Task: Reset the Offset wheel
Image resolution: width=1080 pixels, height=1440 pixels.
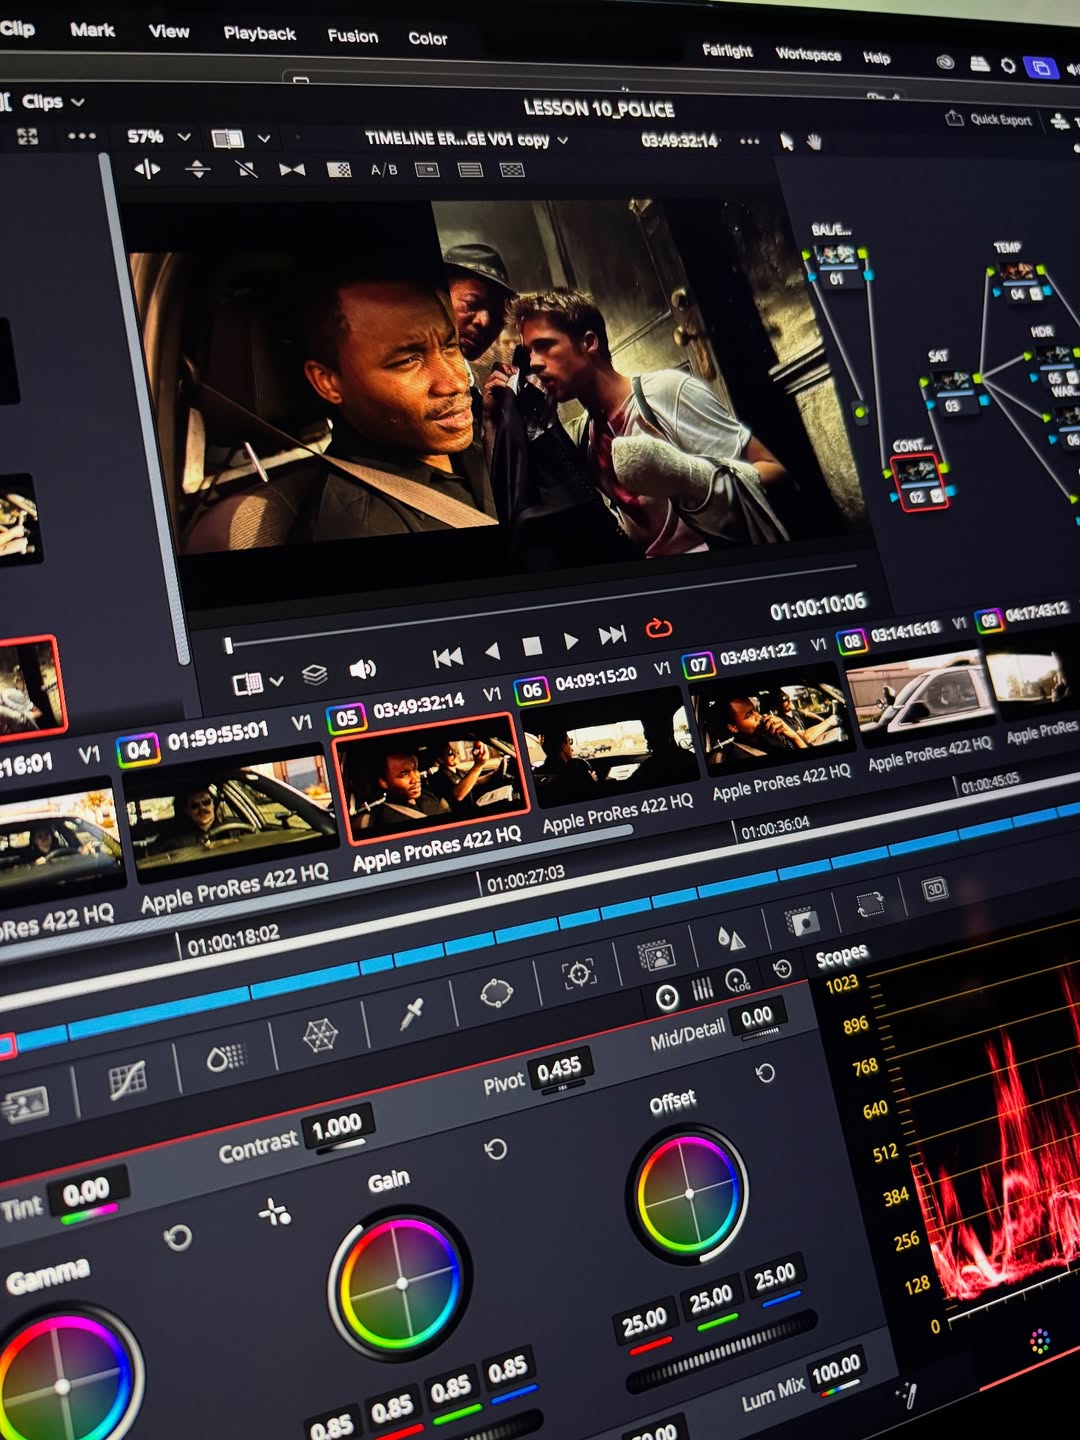Action: tap(765, 1073)
